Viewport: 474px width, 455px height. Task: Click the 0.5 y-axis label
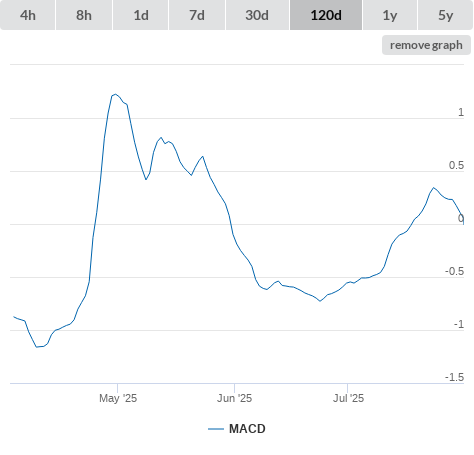tap(456, 165)
